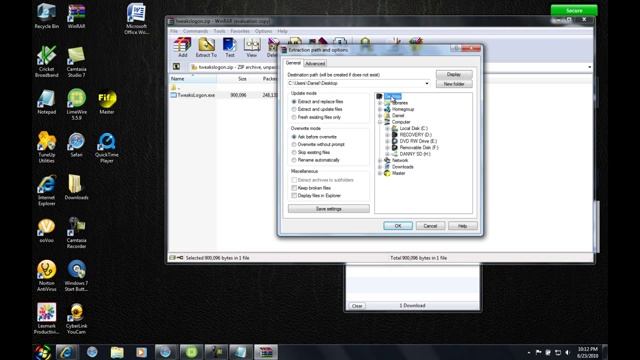Select the CyberLink YouCam desktop icon
This screenshot has height=360, width=640.
click(x=76, y=318)
